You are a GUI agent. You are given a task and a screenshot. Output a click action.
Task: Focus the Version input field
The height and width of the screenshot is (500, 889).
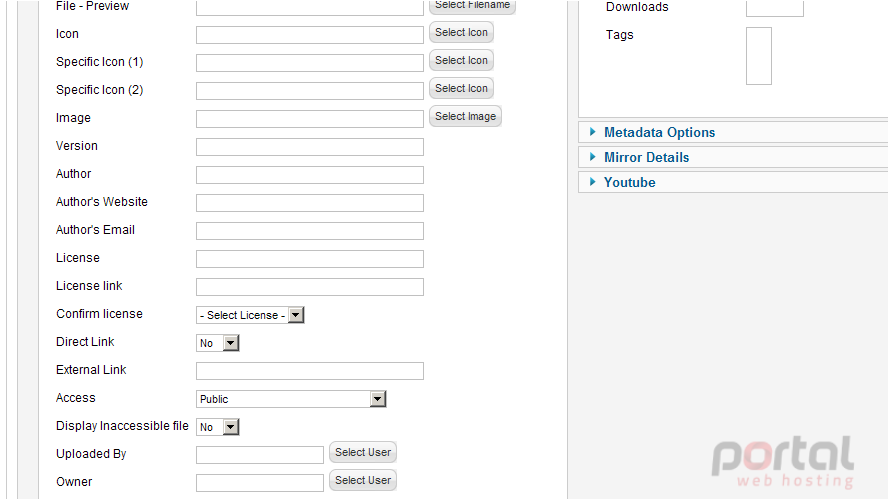point(310,147)
